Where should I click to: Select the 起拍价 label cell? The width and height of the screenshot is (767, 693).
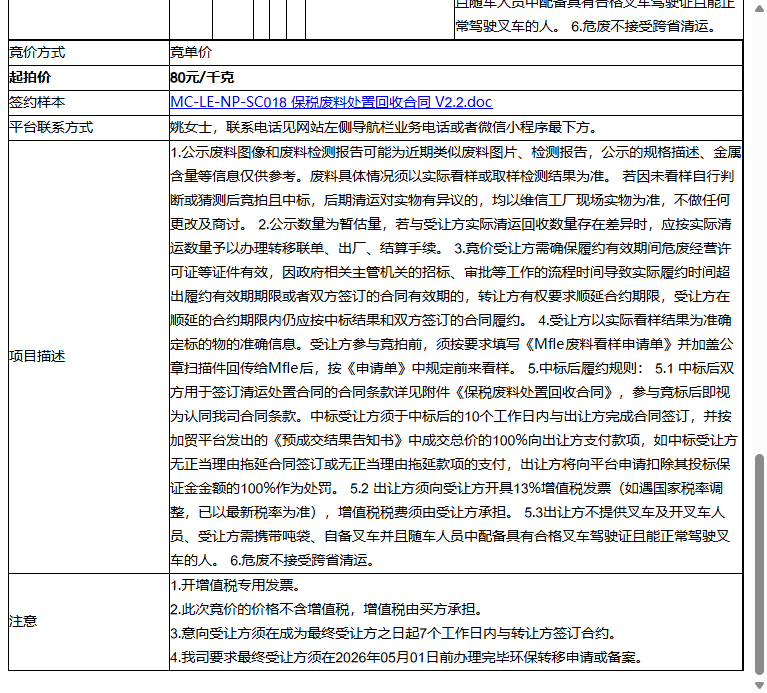coord(89,77)
